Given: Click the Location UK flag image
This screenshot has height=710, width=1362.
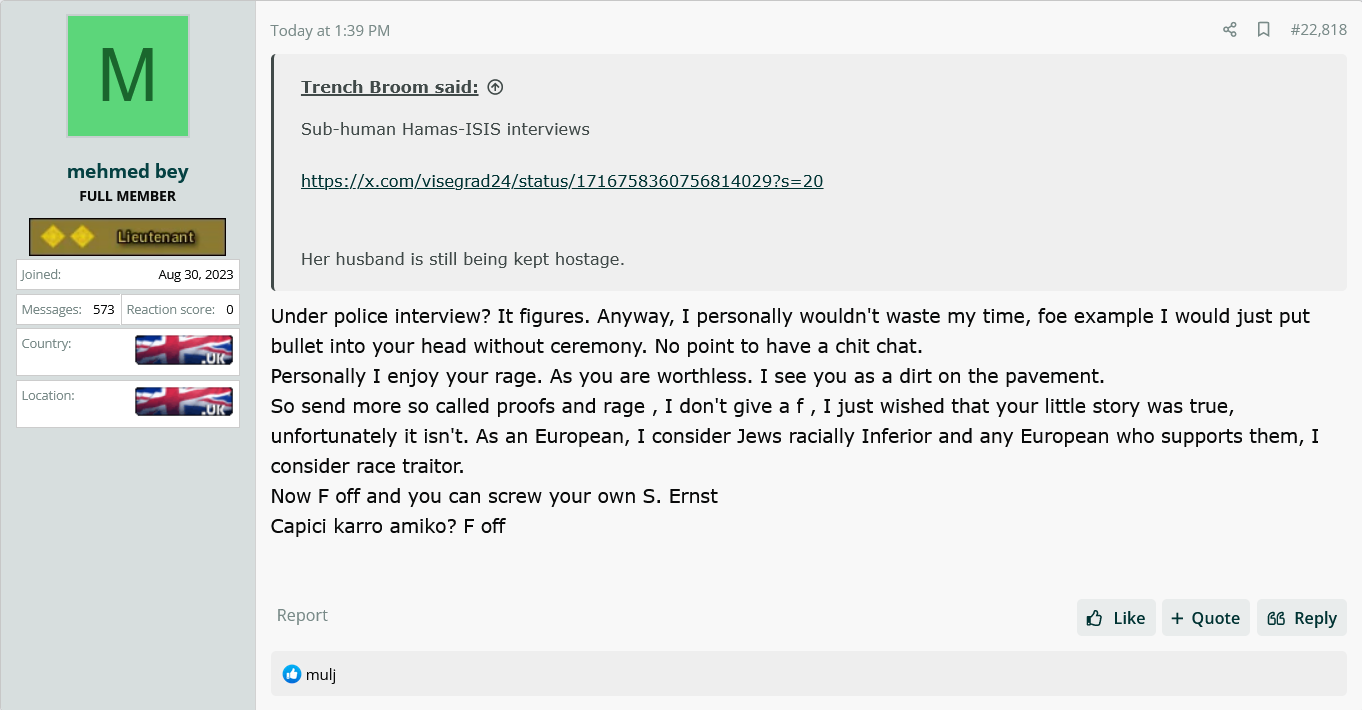Looking at the screenshot, I should click(x=184, y=402).
